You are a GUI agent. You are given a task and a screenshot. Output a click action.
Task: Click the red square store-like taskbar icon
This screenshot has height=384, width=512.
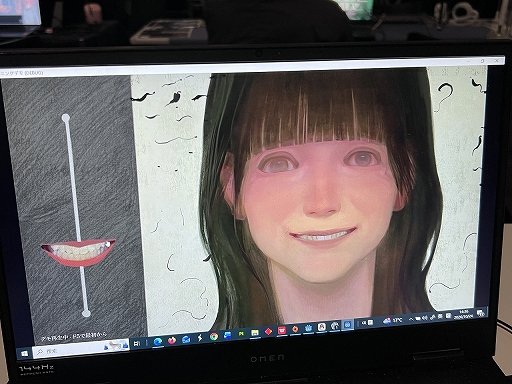tap(282, 330)
